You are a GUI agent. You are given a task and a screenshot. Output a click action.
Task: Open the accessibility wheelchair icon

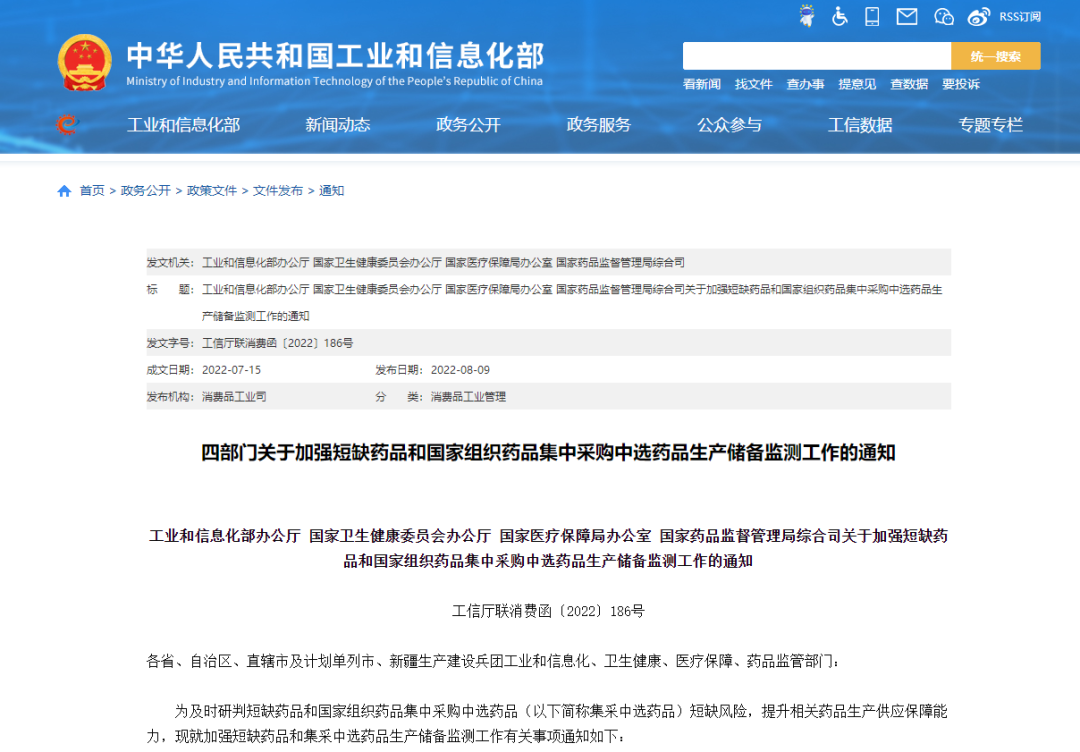pyautogui.click(x=839, y=16)
